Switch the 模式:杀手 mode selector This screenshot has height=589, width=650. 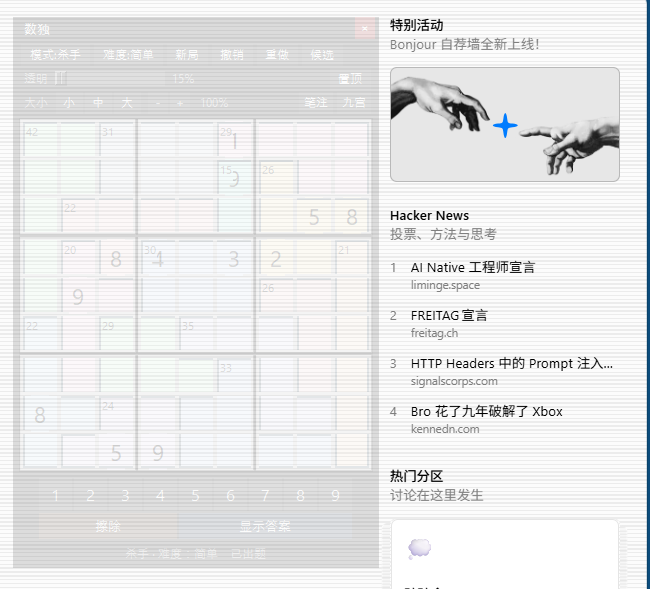coord(56,54)
